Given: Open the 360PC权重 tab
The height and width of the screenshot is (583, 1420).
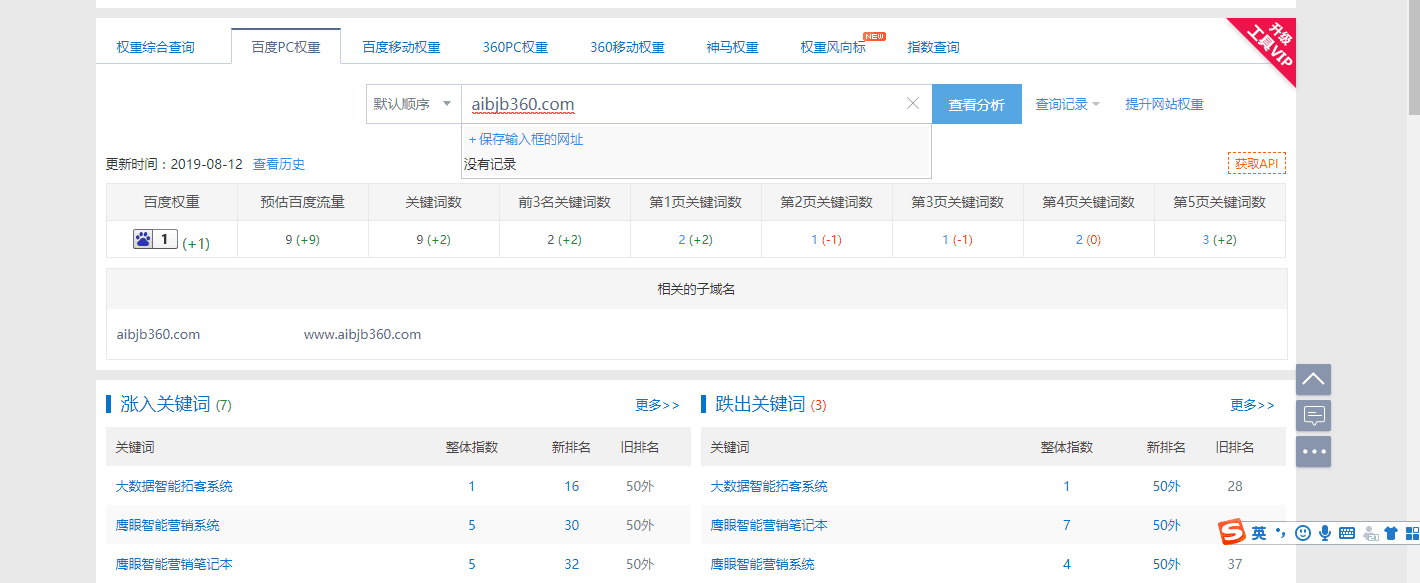Looking at the screenshot, I should [x=515, y=47].
